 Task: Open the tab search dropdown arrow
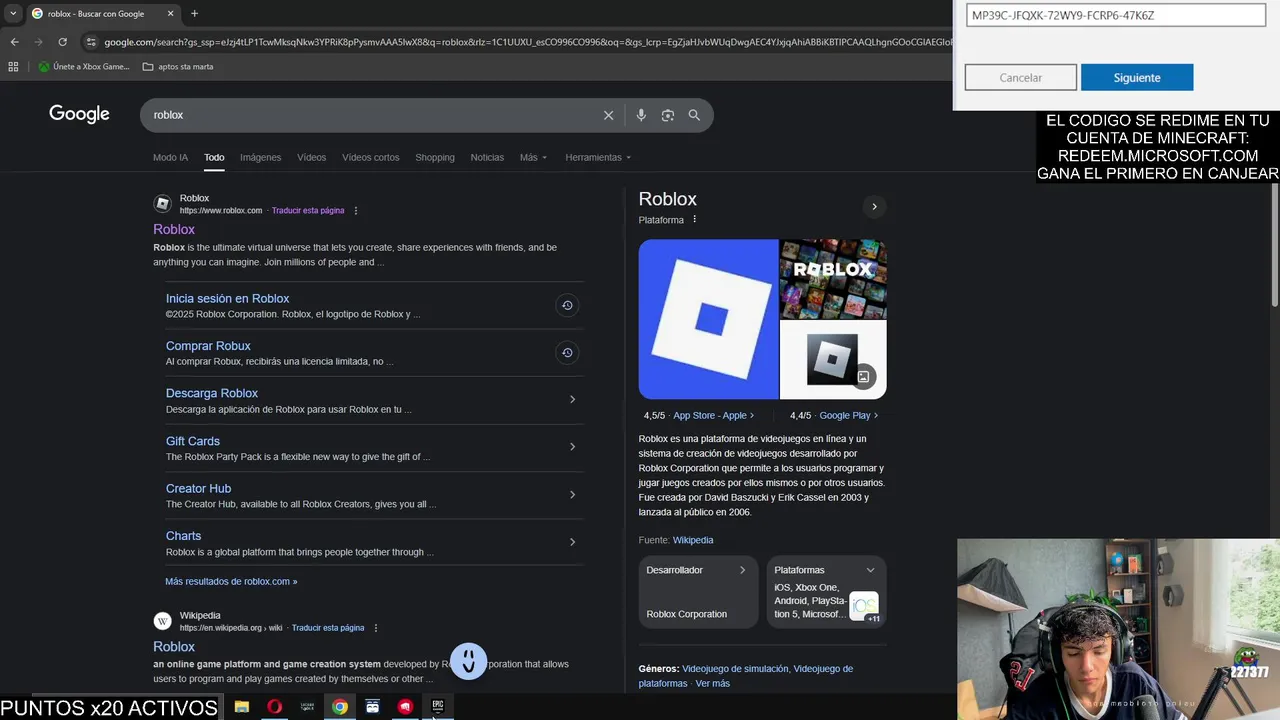(13, 14)
